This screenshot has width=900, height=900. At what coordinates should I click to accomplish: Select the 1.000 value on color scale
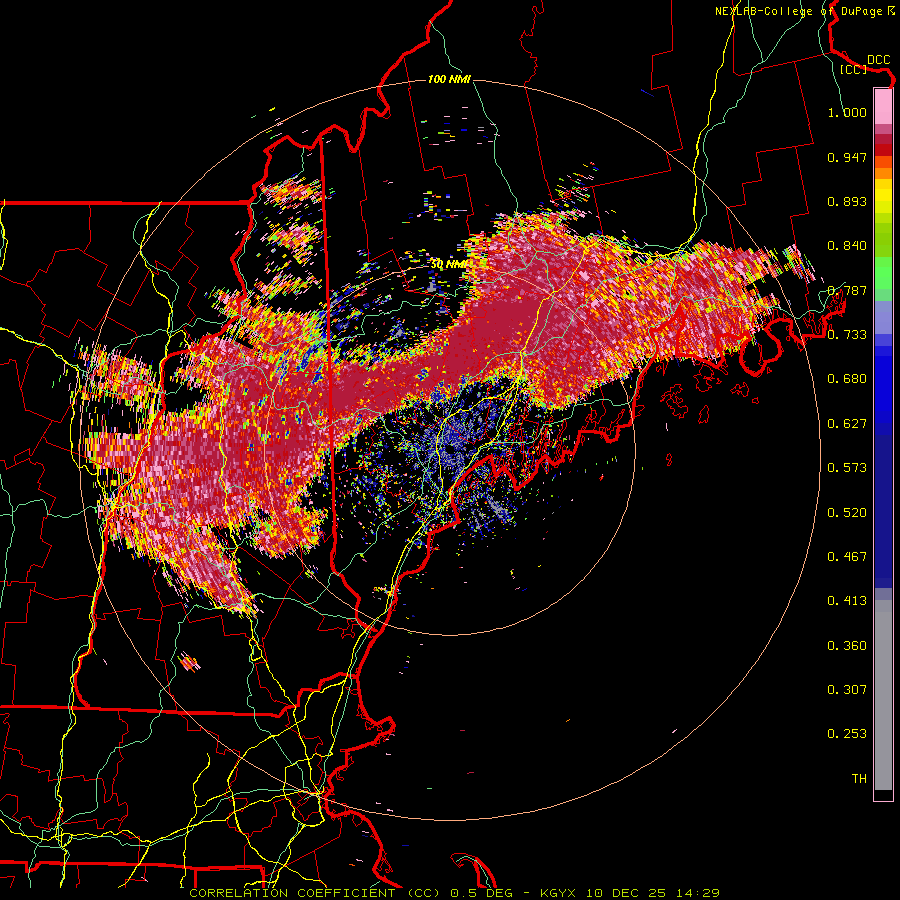pos(847,112)
